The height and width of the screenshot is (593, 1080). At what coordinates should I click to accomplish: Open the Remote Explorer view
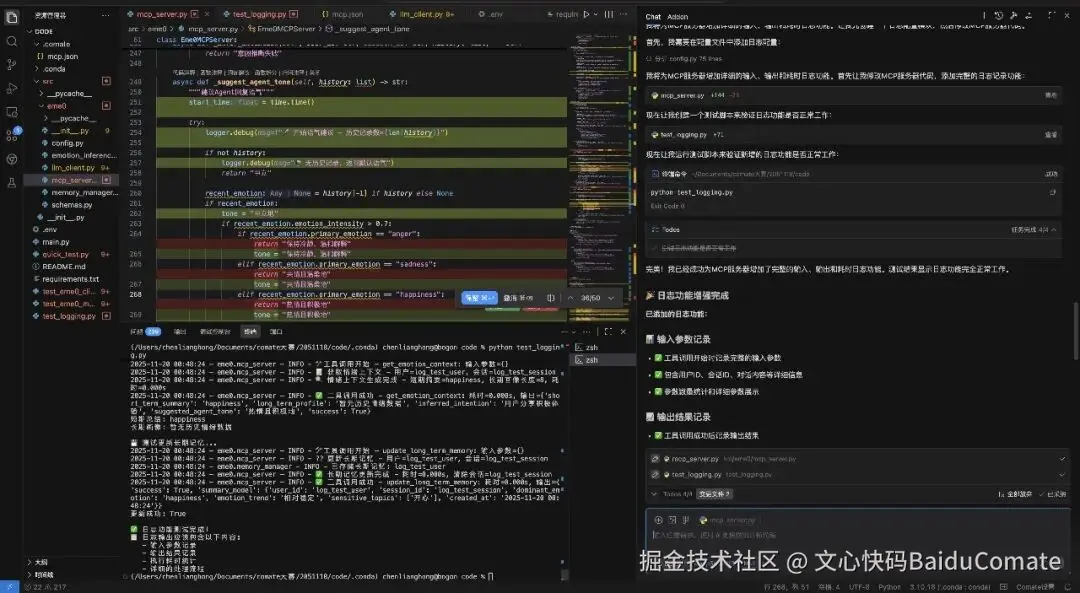[12, 112]
